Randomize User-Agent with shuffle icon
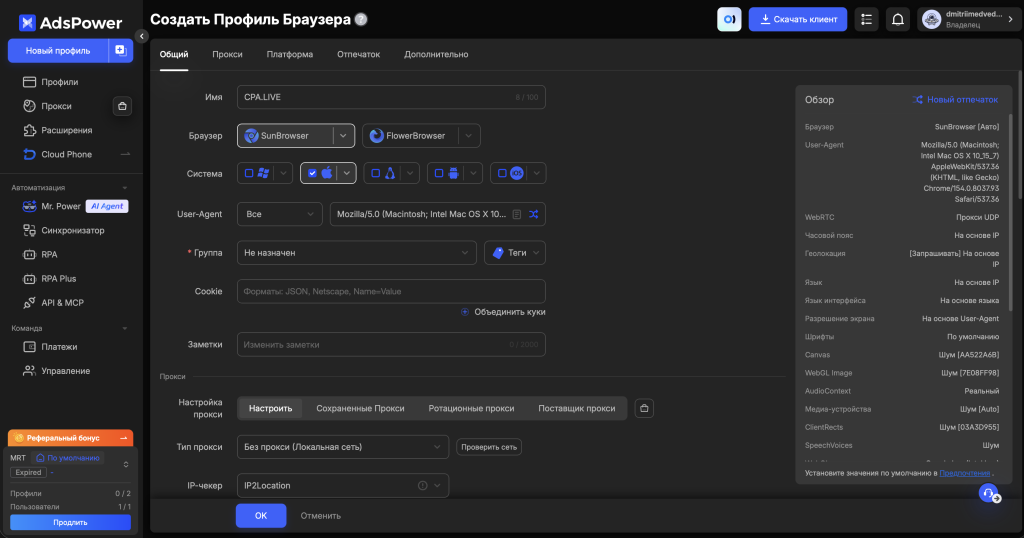This screenshot has width=1024, height=538. pyautogui.click(x=534, y=214)
